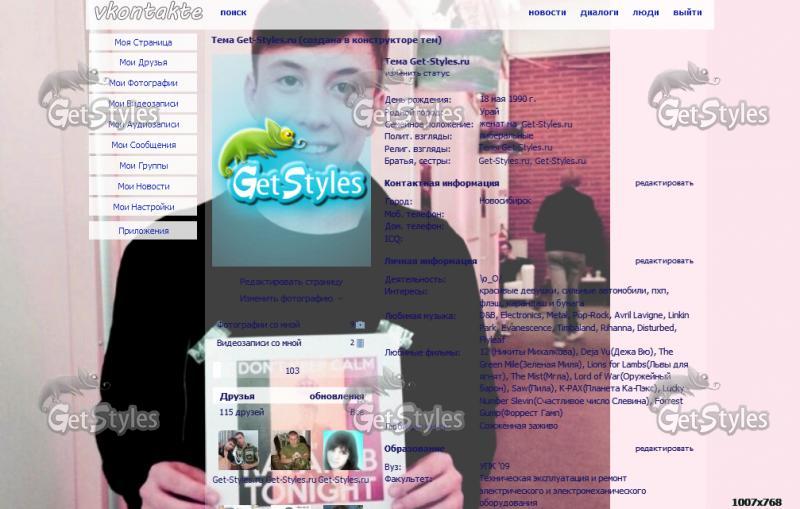Open the video icon beside Видеозаписи со мной
This screenshot has height=509, width=800.
click(x=360, y=343)
